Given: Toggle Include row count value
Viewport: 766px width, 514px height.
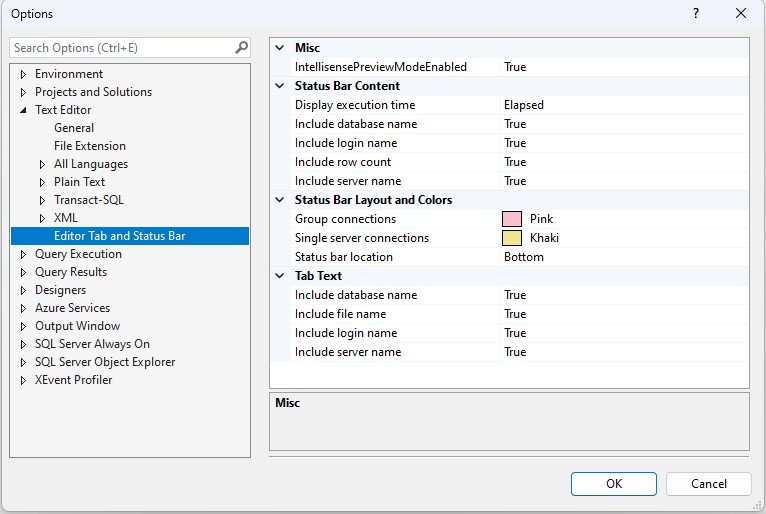Looking at the screenshot, I should click(620, 162).
